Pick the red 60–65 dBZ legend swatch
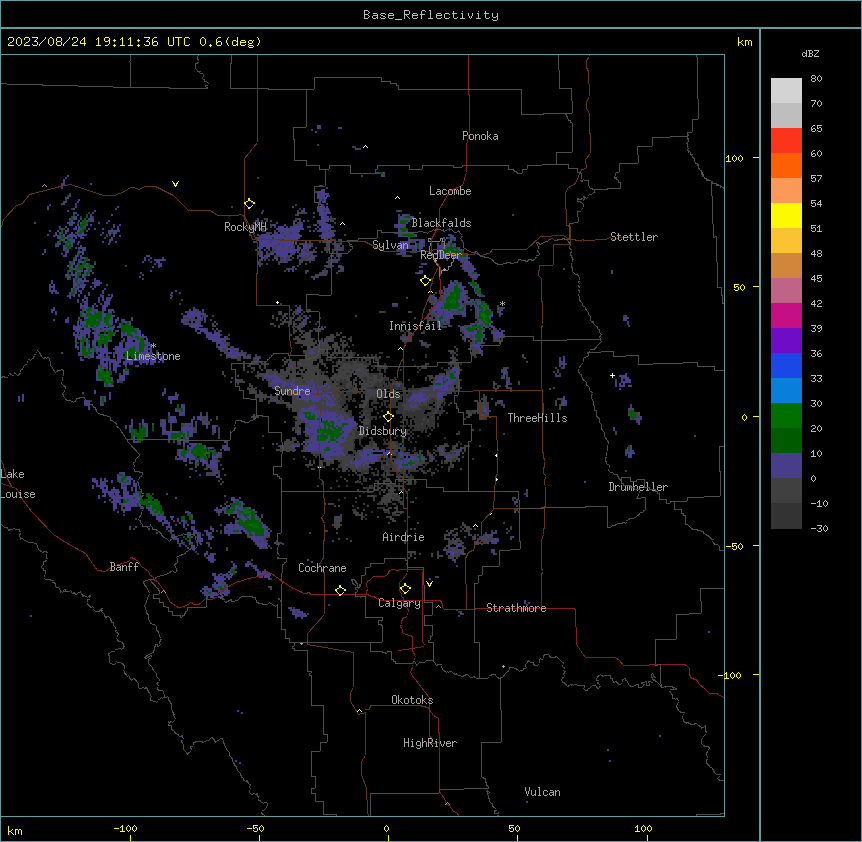The height and width of the screenshot is (842, 862). pyautogui.click(x=786, y=141)
